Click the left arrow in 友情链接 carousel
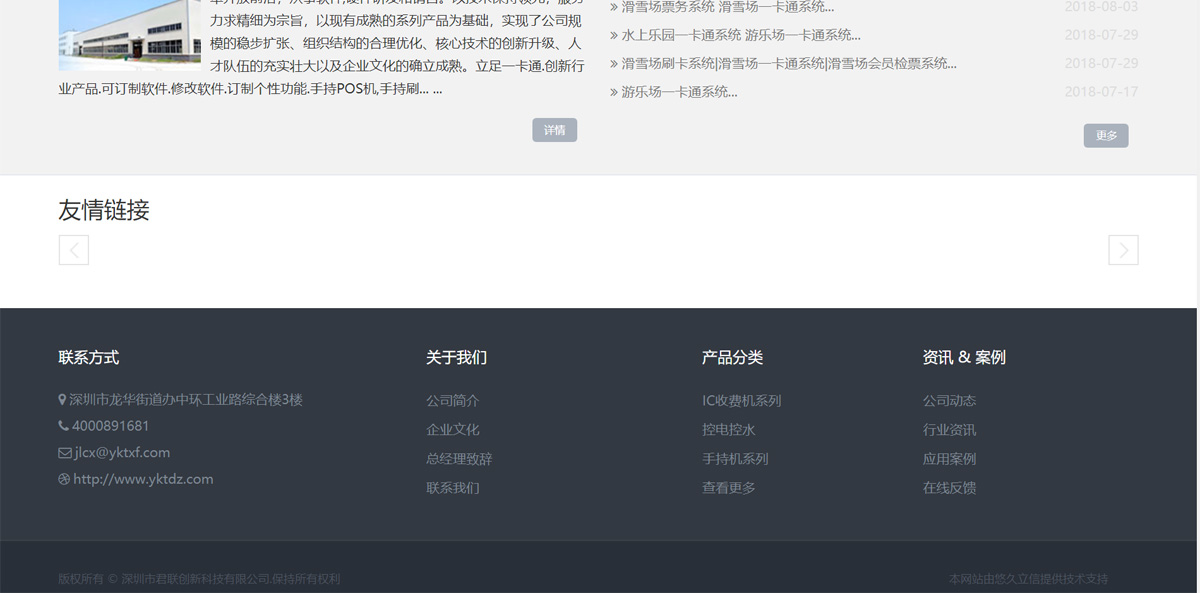This screenshot has height=593, width=1200. point(74,250)
